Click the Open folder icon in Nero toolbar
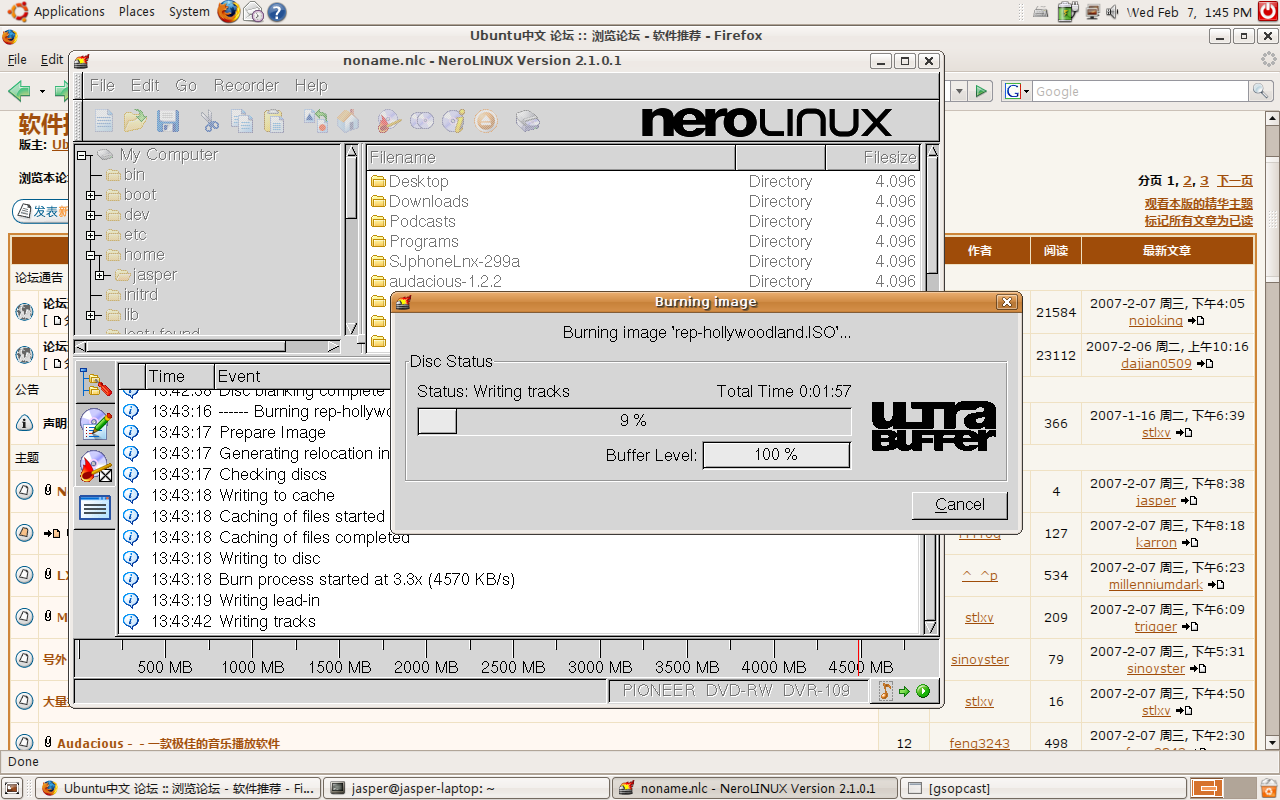Viewport: 1280px width, 800px height. (135, 122)
